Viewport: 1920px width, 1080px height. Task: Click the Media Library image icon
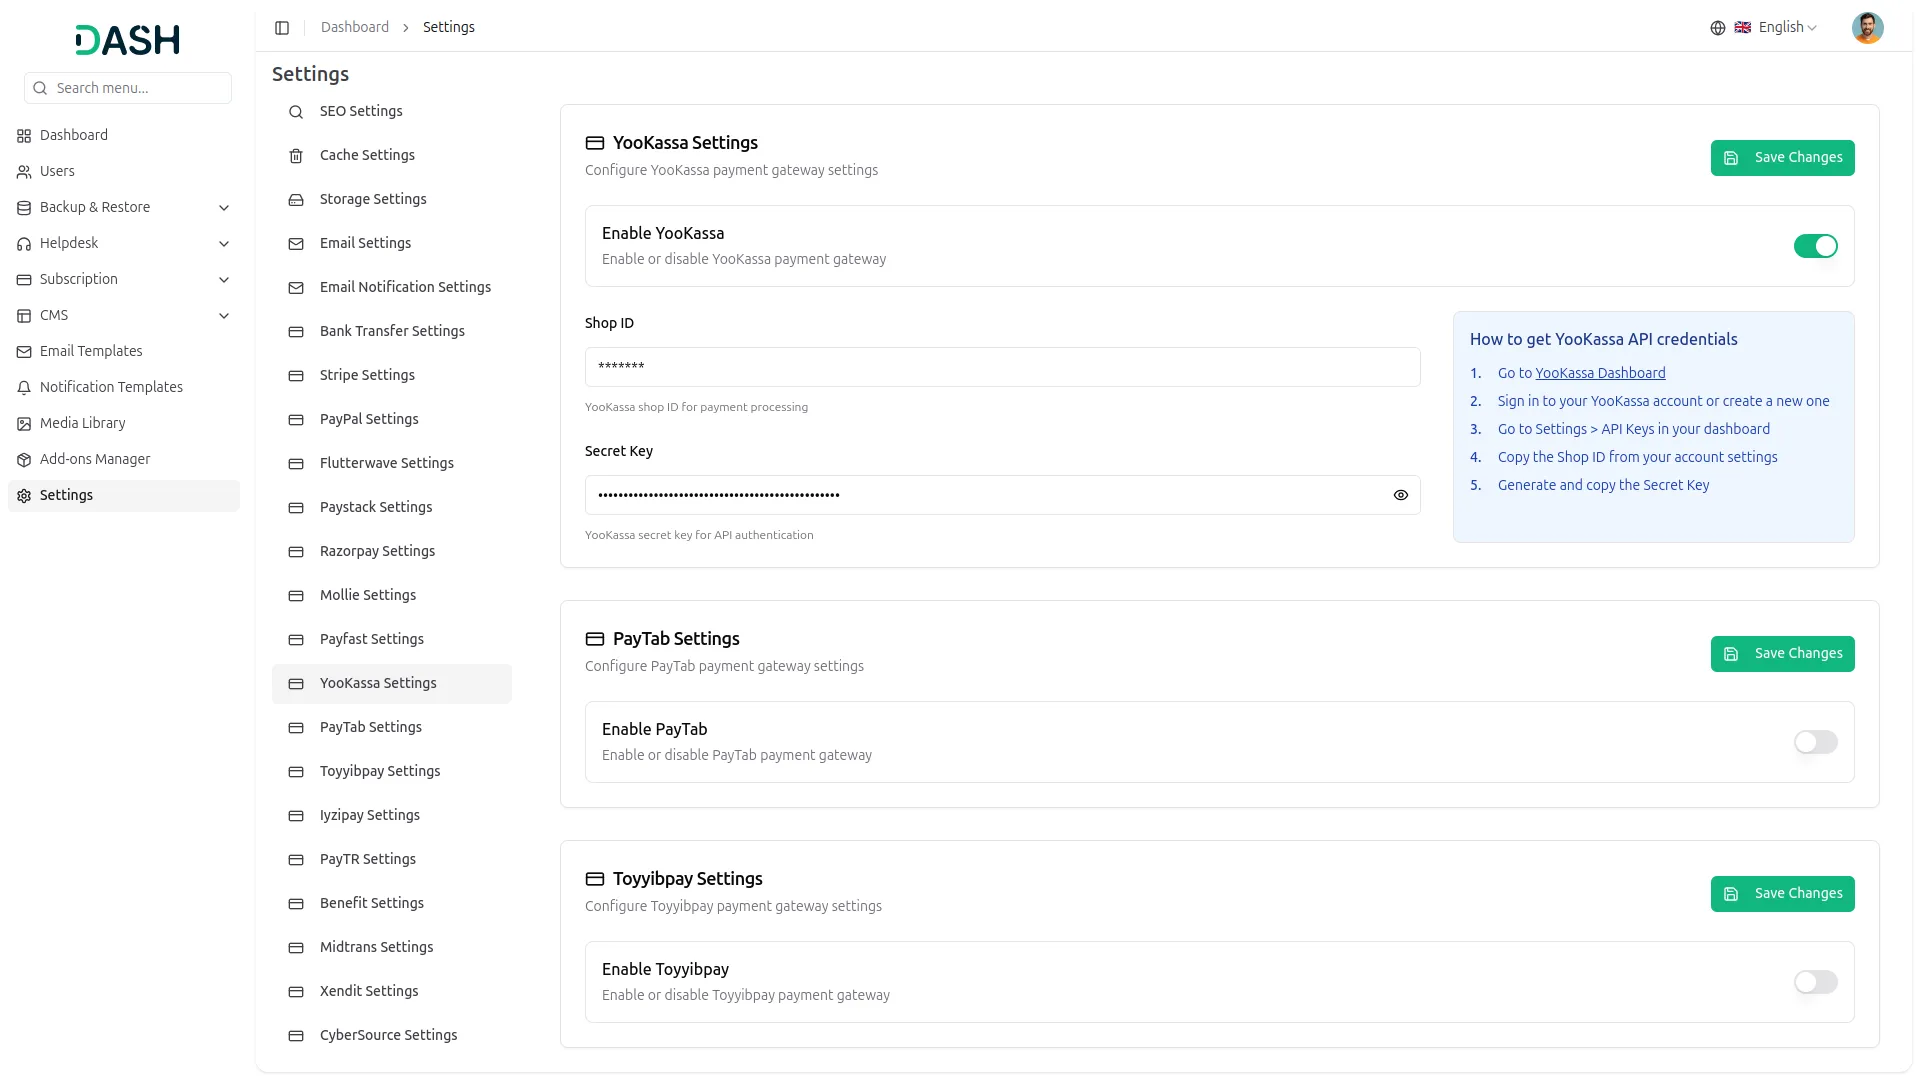[x=24, y=424]
